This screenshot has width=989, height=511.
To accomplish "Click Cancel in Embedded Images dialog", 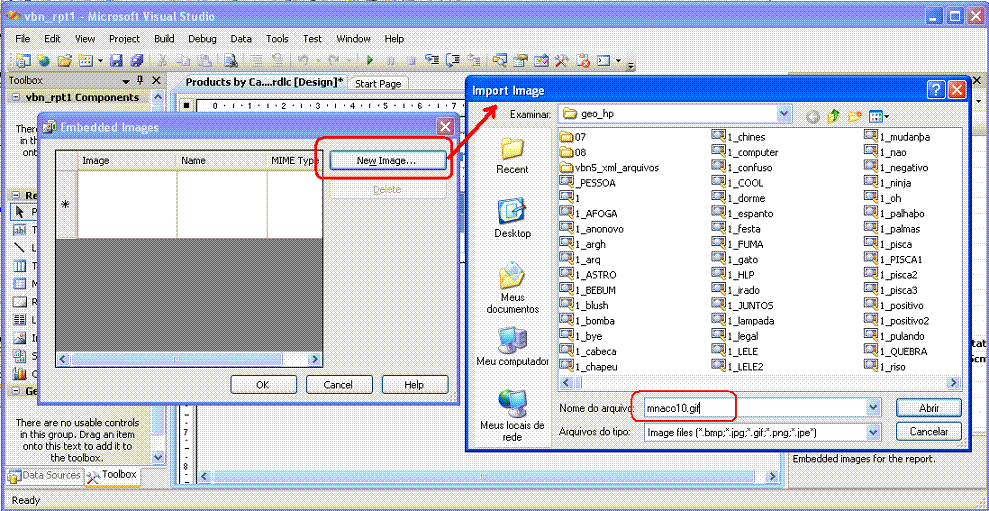I will click(x=338, y=384).
